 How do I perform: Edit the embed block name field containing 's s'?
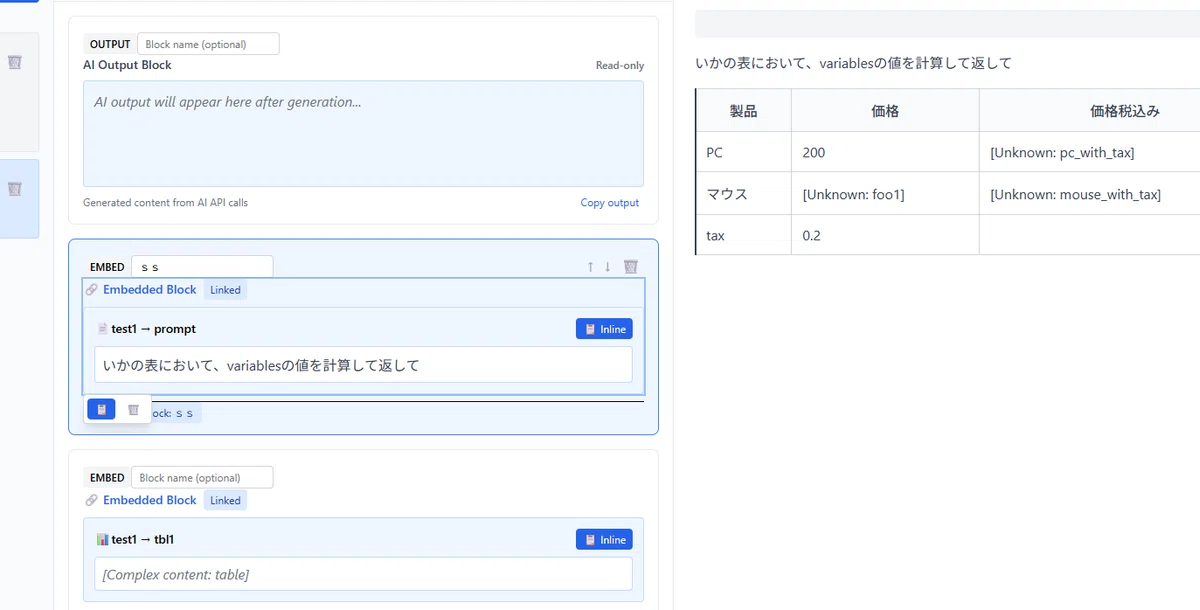(x=202, y=267)
